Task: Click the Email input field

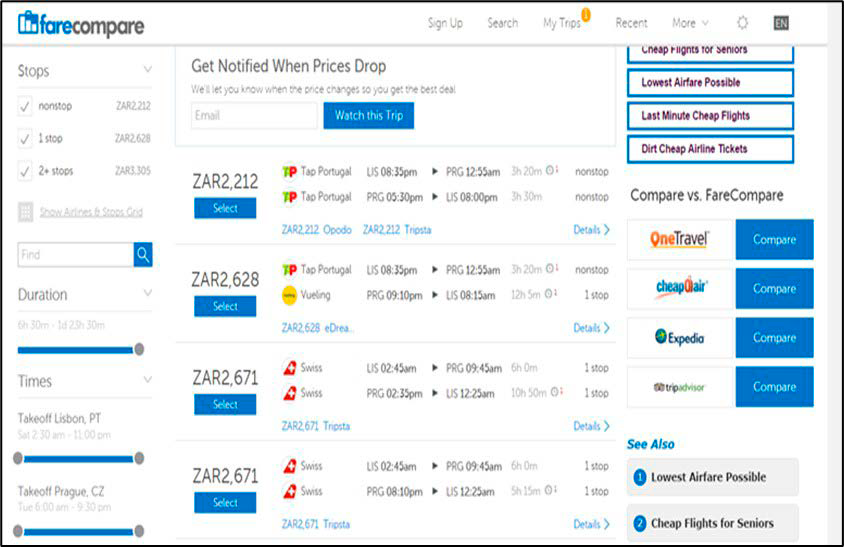Action: [253, 116]
